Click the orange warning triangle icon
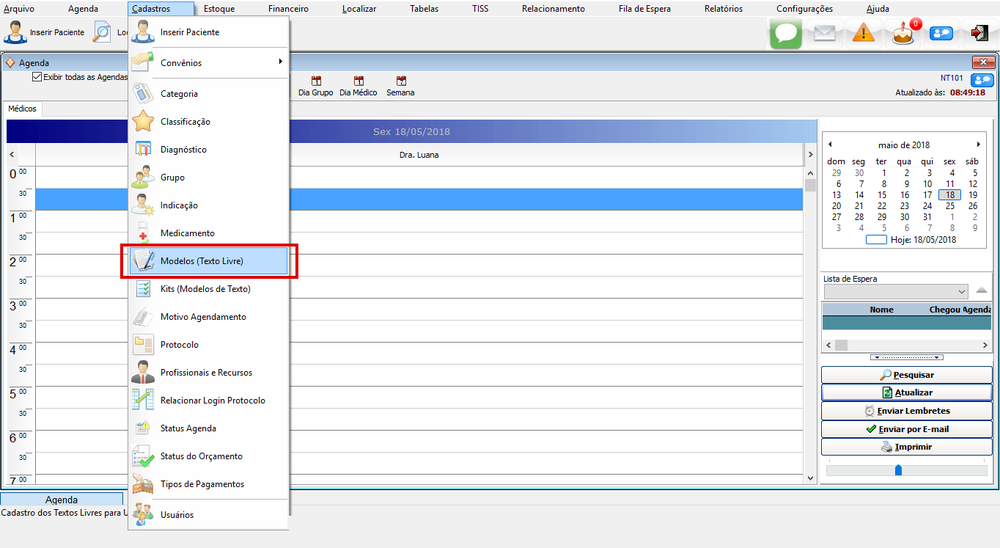Viewport: 1000px width, 548px height. [x=864, y=33]
